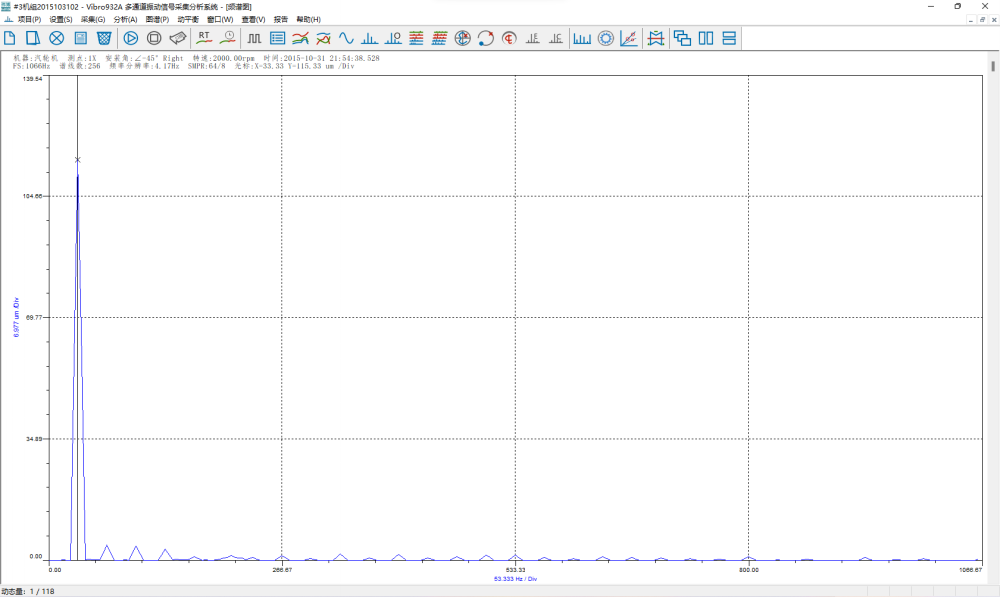Click the blue save disk icon
The height and width of the screenshot is (597, 1000).
pyautogui.click(x=80, y=38)
